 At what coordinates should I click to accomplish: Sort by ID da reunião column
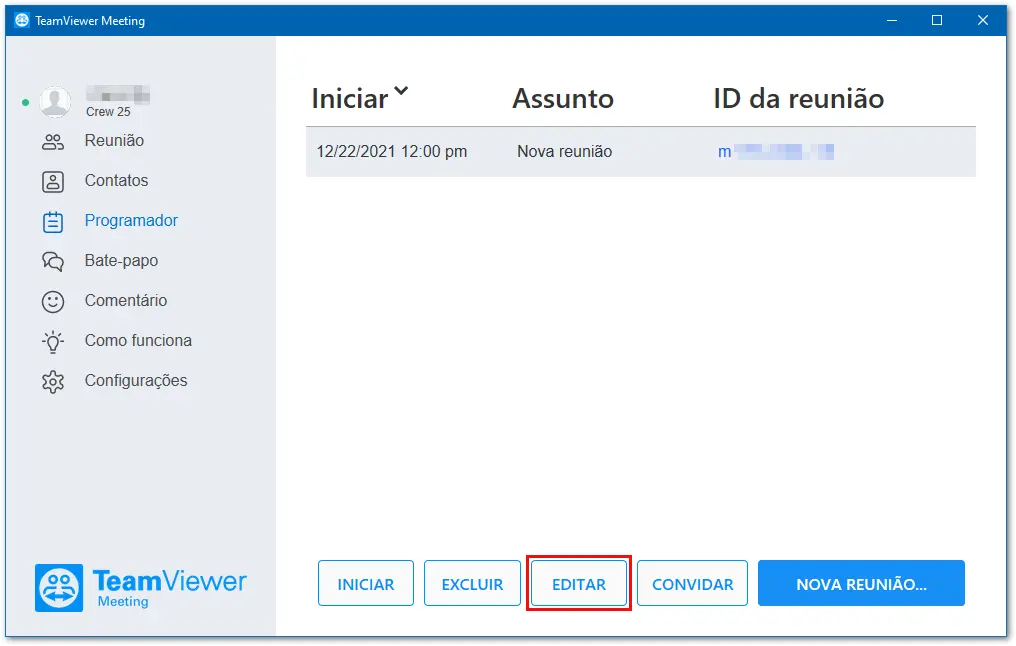[x=798, y=99]
